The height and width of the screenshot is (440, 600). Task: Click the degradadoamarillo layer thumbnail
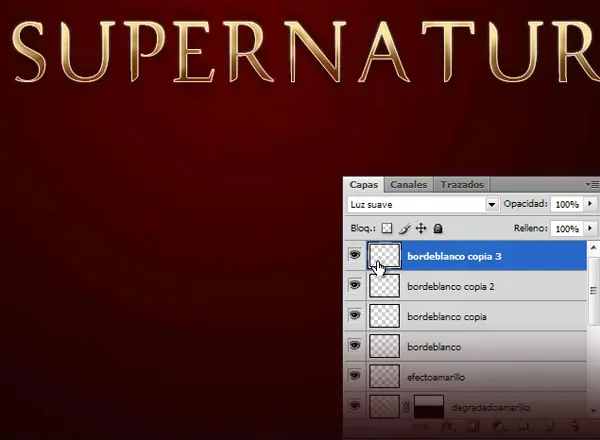coord(384,407)
